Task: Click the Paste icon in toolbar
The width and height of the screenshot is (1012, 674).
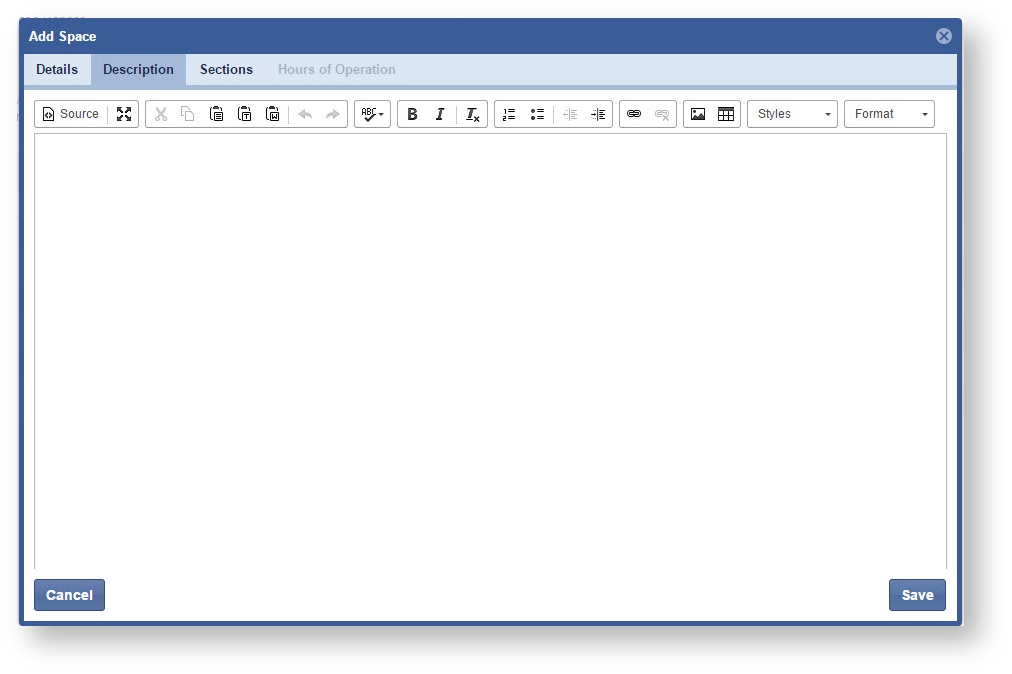Action: (216, 114)
